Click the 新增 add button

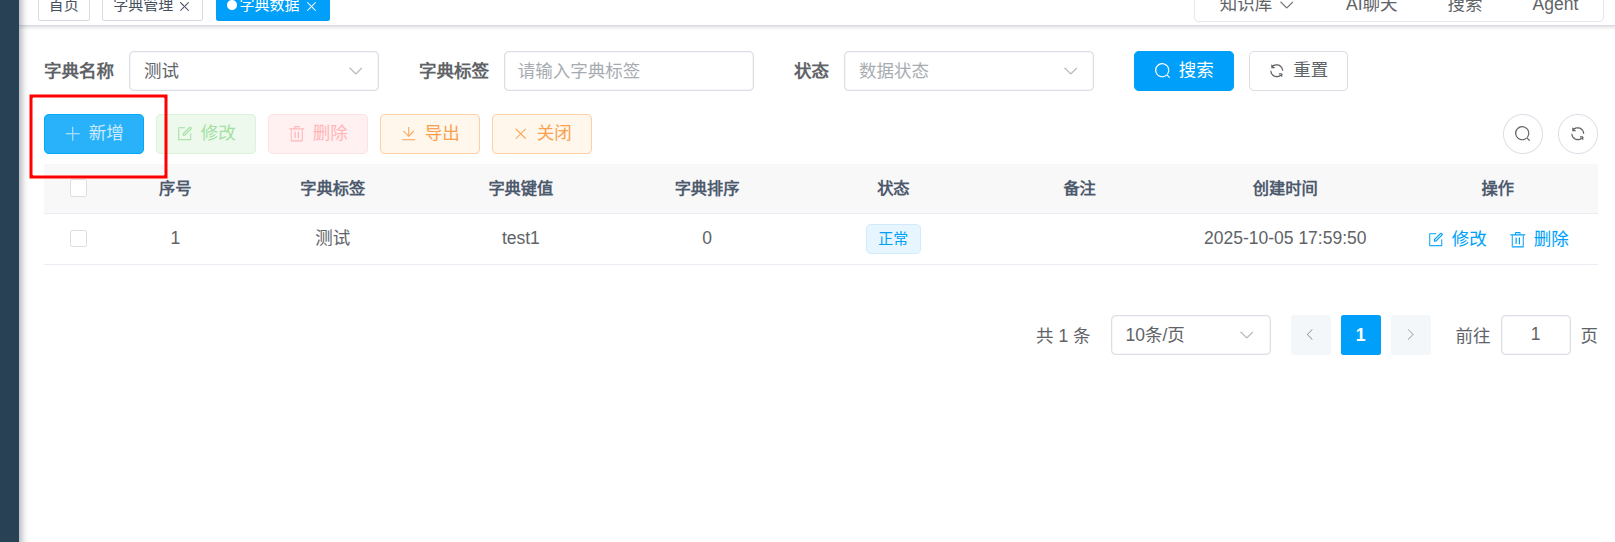point(94,134)
